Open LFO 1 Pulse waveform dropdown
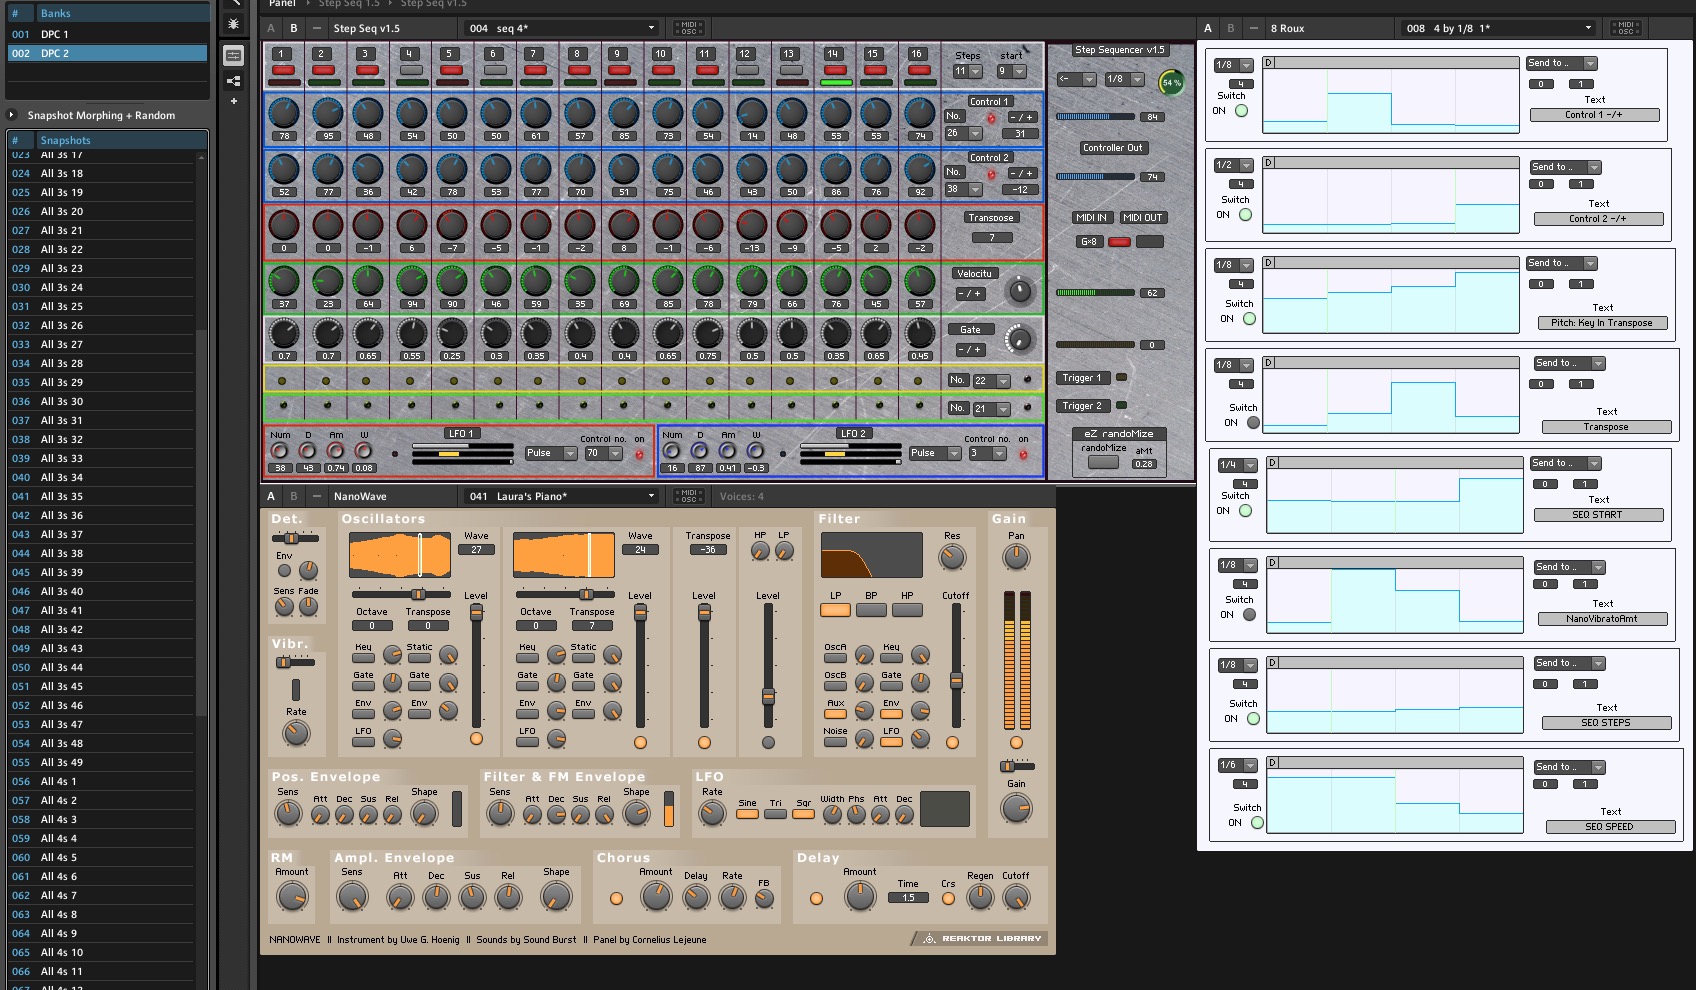The height and width of the screenshot is (990, 1696). tap(551, 453)
